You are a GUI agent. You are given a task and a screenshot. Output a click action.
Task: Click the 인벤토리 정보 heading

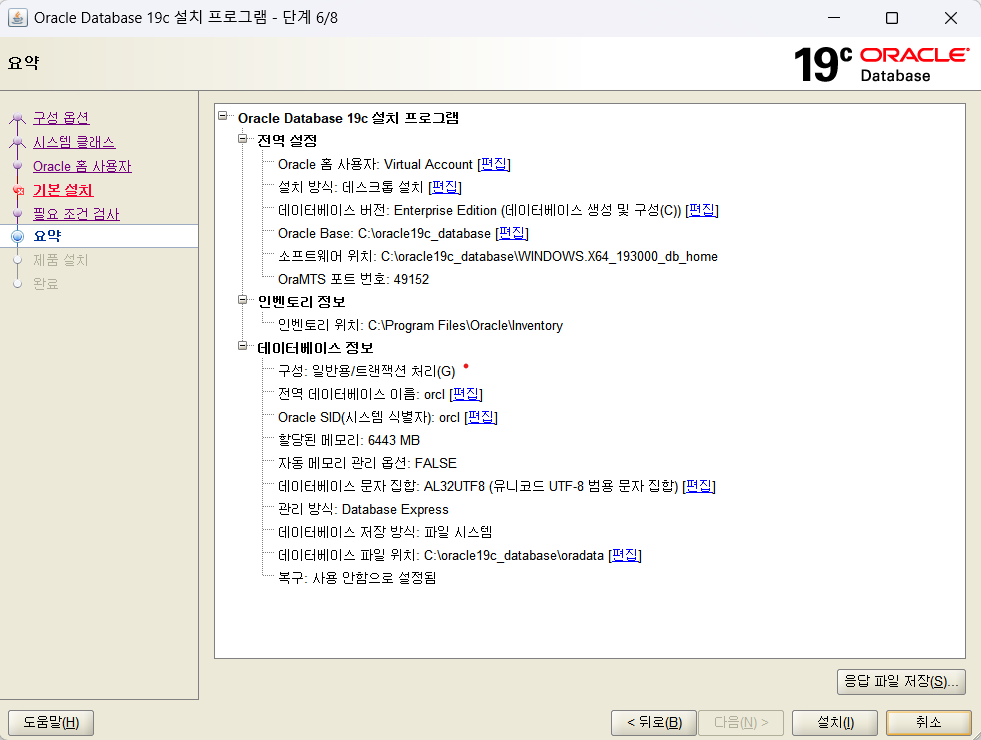tap(302, 302)
